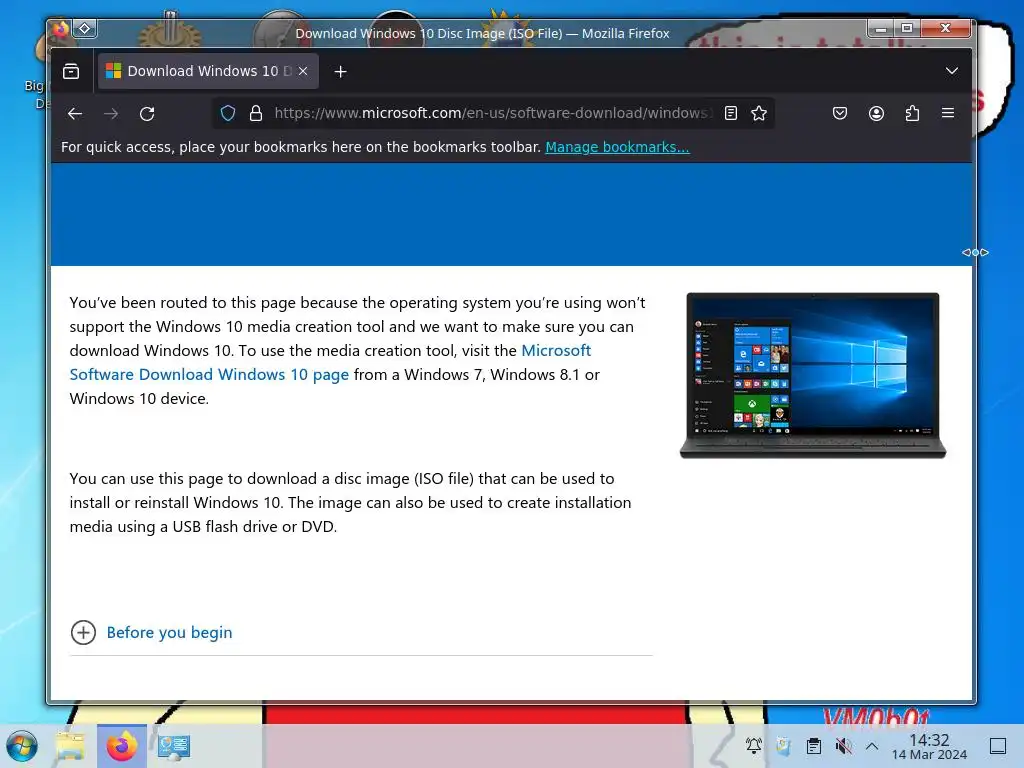Maximize the Firefox window
Viewport: 1024px width, 768px height.
click(x=907, y=28)
